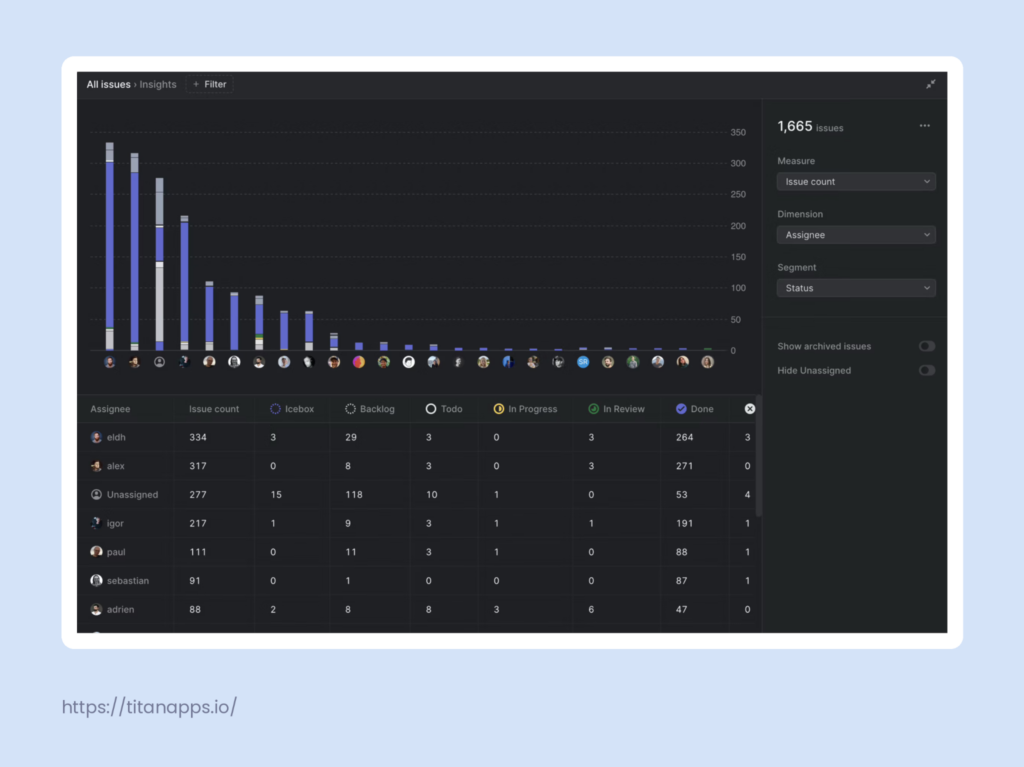Click the Unassigned avatar under third chart bar

(159, 362)
